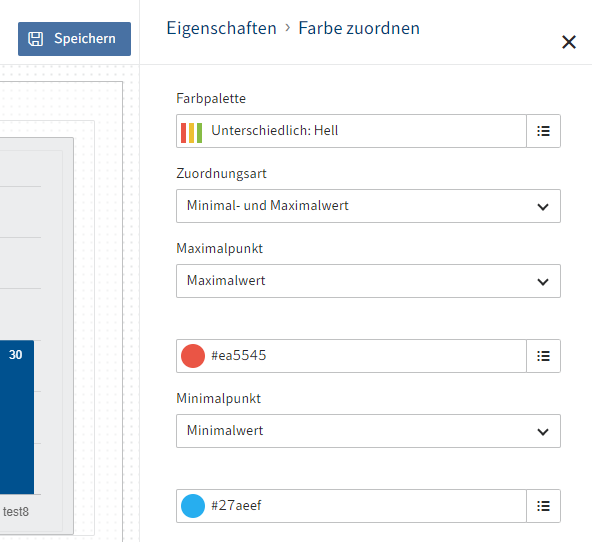Click the breadcrumb chevron separator

click(x=288, y=28)
